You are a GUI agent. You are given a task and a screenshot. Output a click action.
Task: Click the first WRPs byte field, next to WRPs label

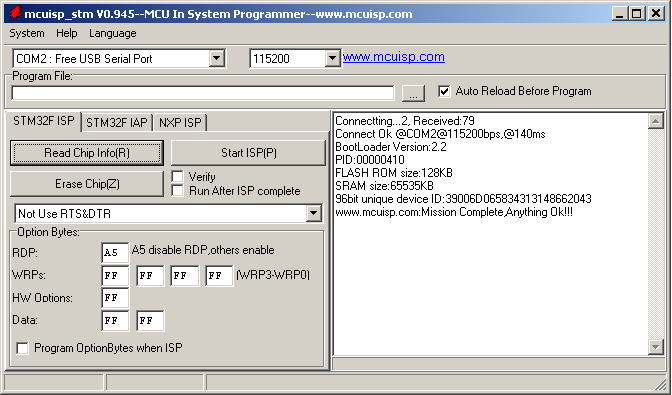115,275
